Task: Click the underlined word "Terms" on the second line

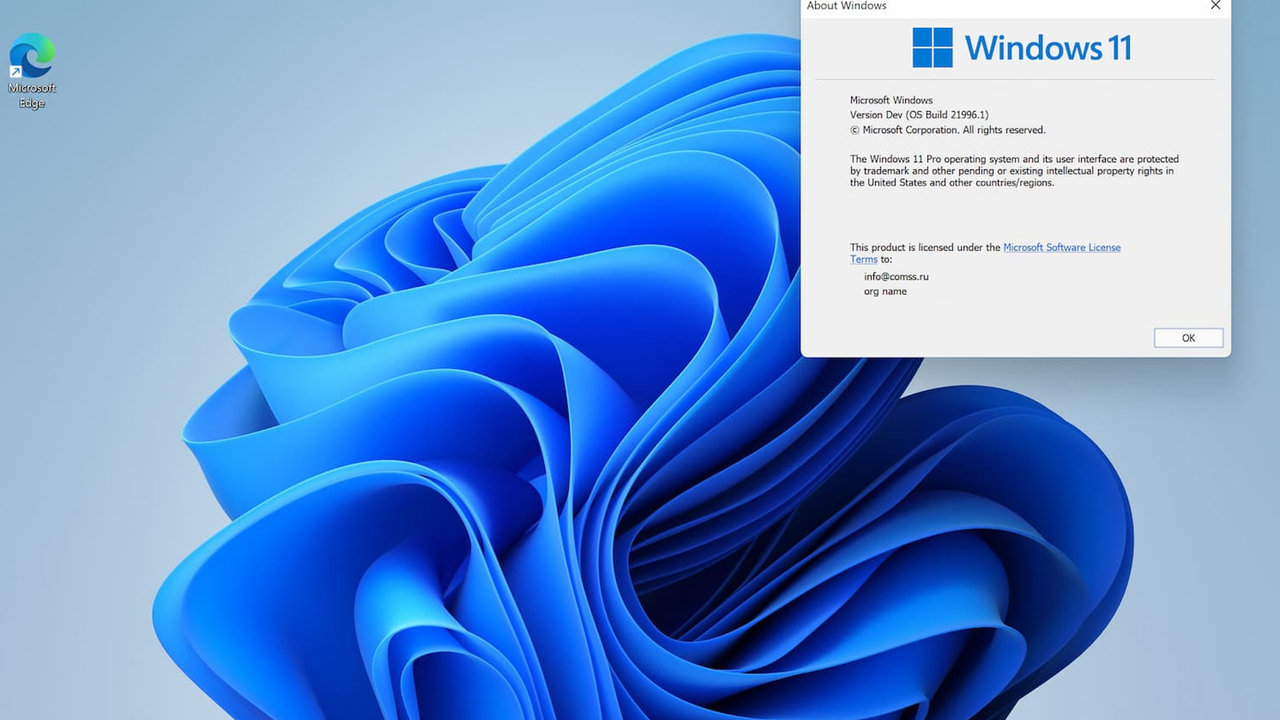Action: (863, 260)
